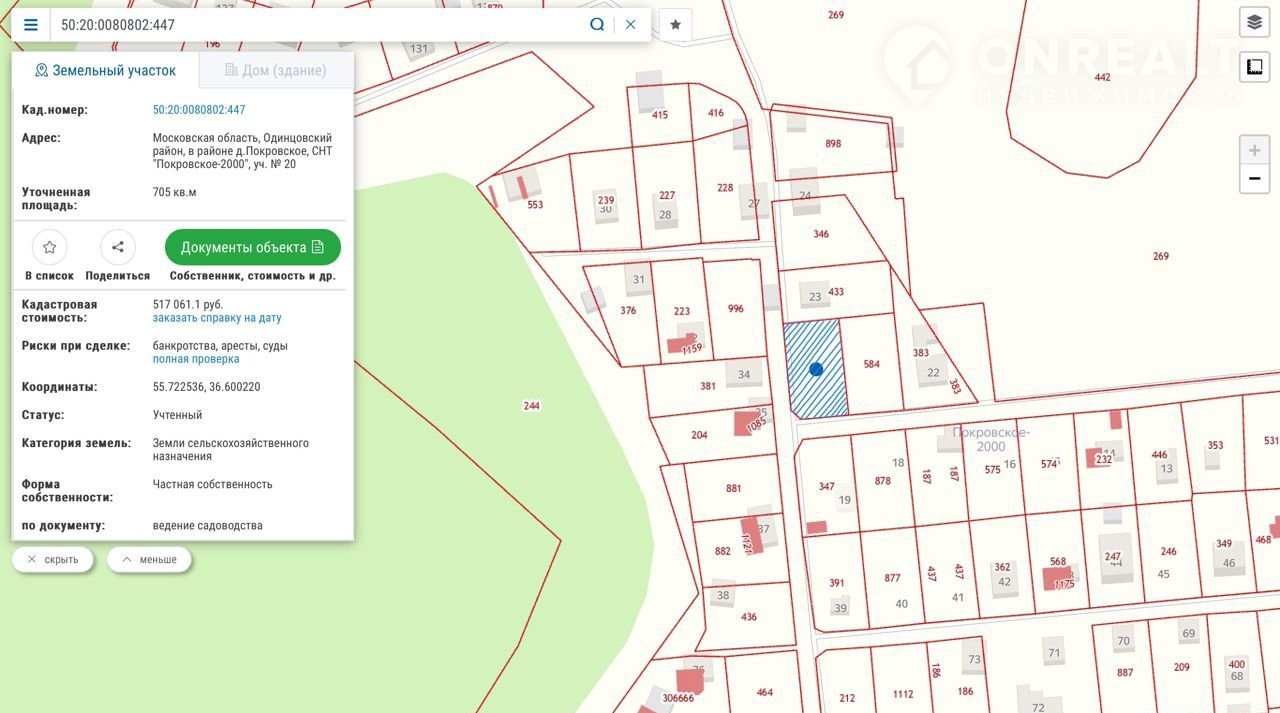Viewport: 1280px width, 713px height.
Task: Open полная проверка link
Action: tap(196, 359)
